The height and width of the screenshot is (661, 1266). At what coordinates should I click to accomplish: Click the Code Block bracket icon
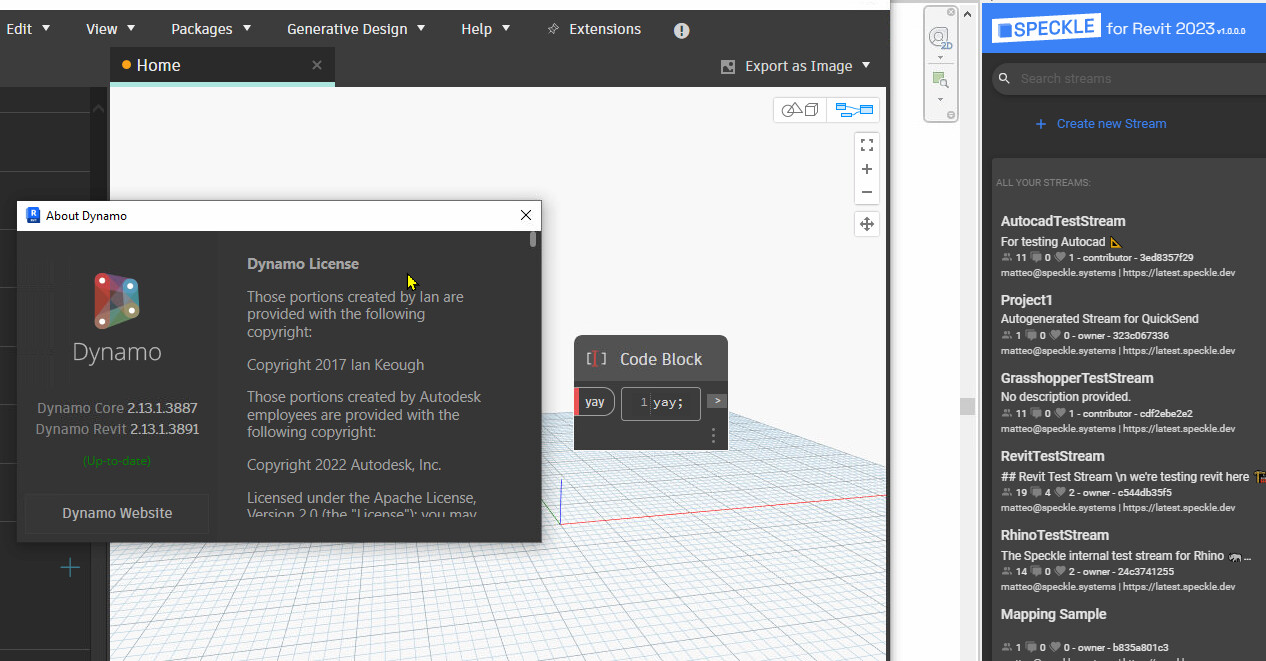point(596,359)
